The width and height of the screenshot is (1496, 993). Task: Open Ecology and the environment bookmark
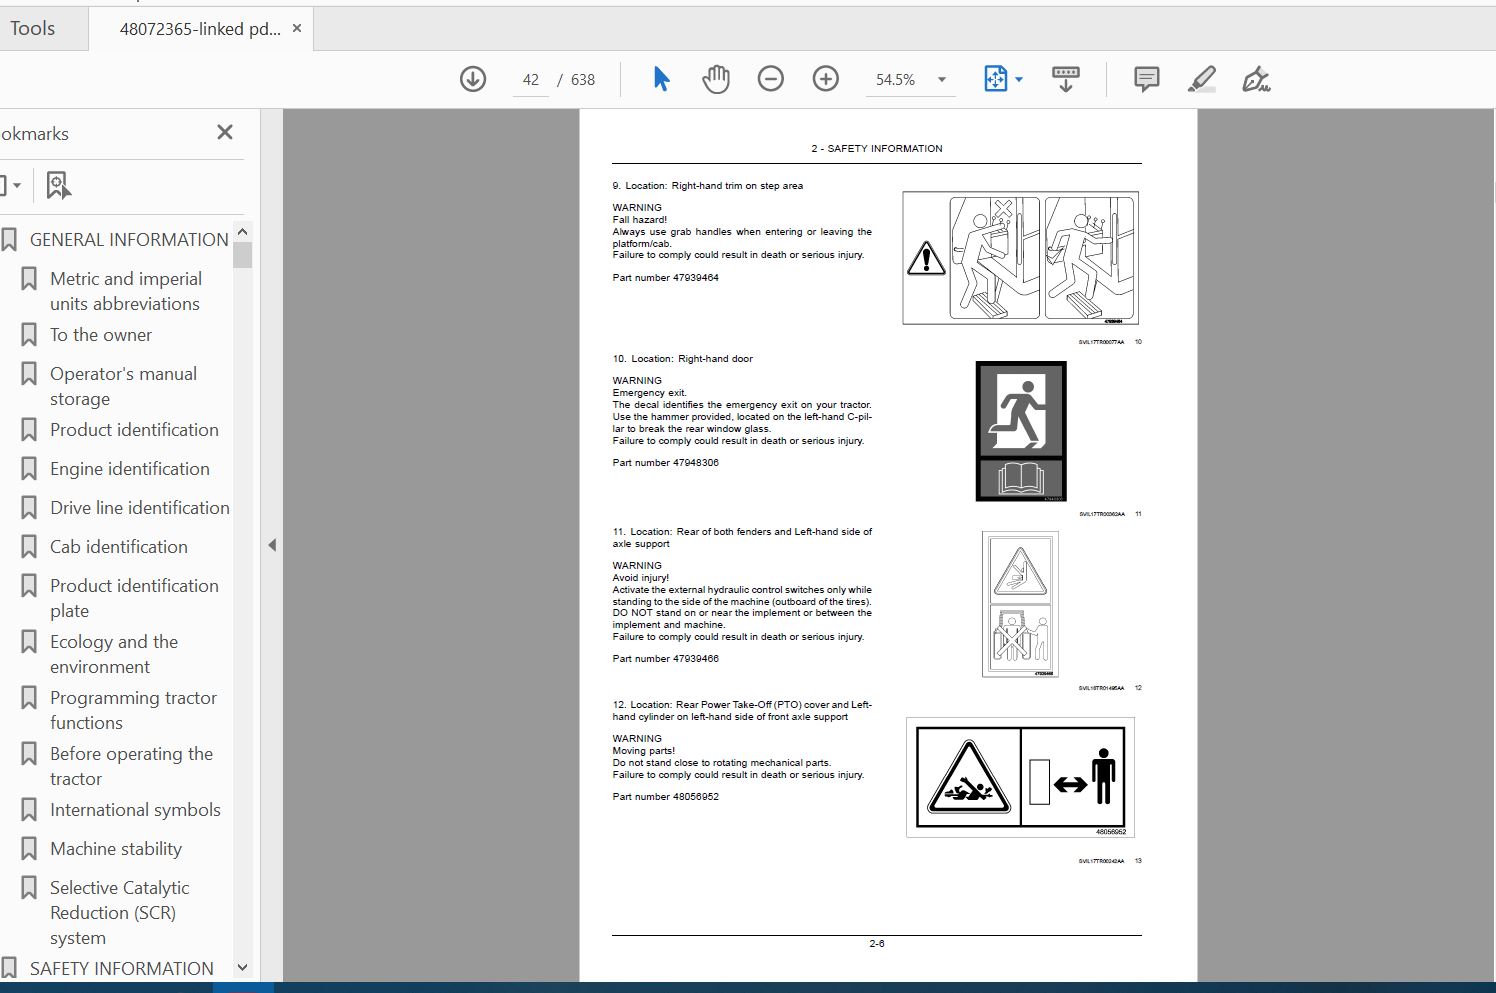(x=114, y=654)
